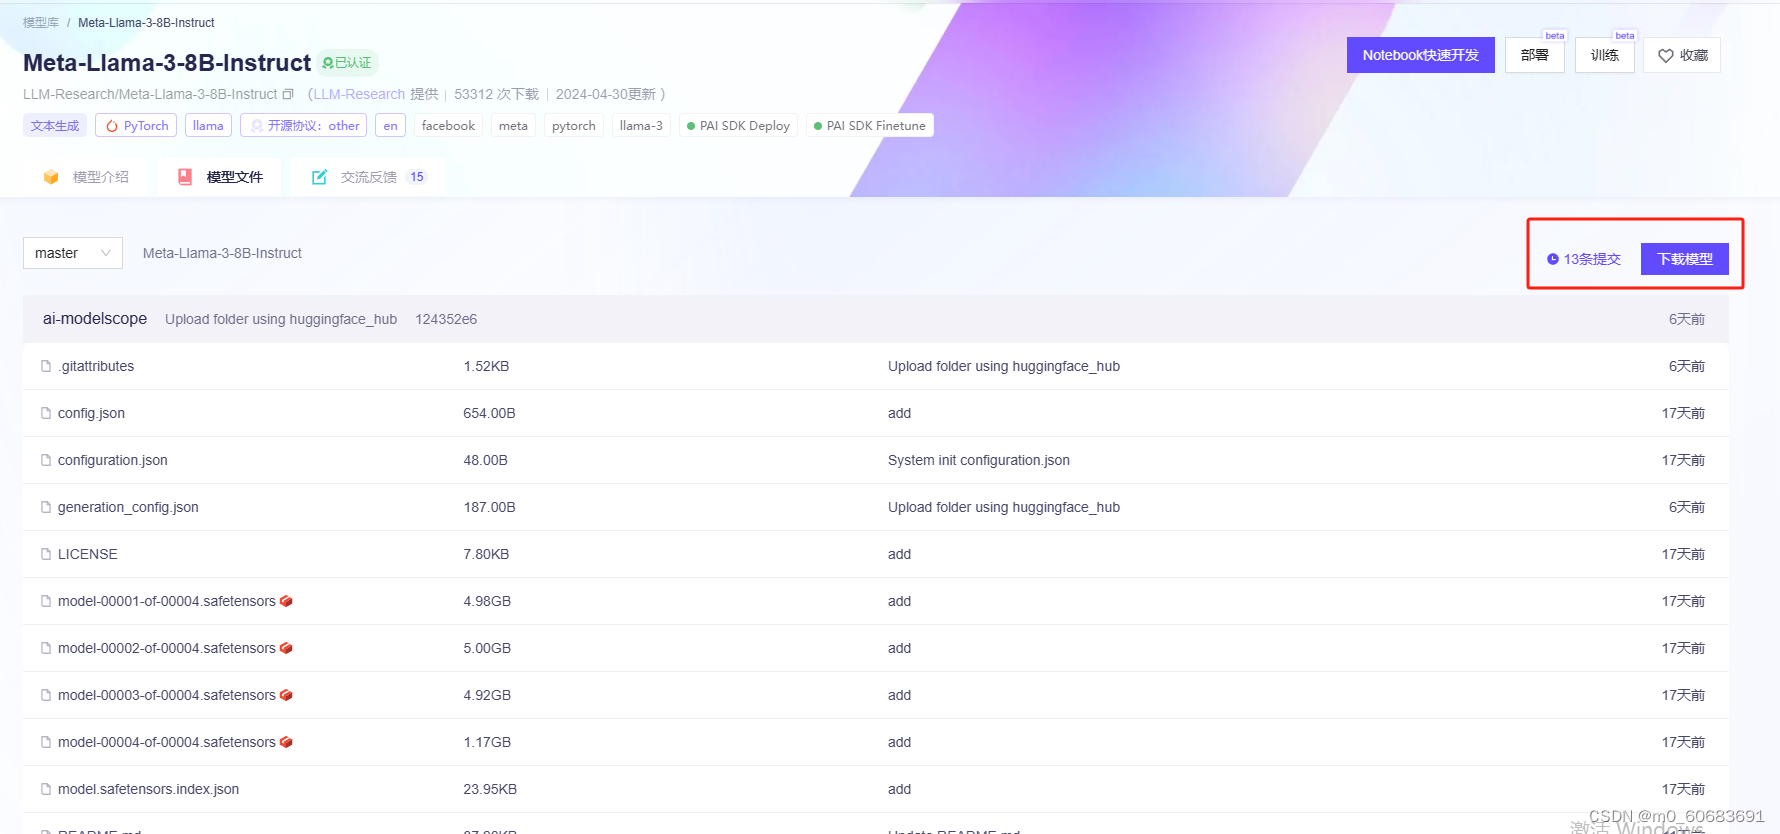Image resolution: width=1780 pixels, height=834 pixels.
Task: Click the cube icon on the 模型介绍 tab
Action: (x=51, y=177)
